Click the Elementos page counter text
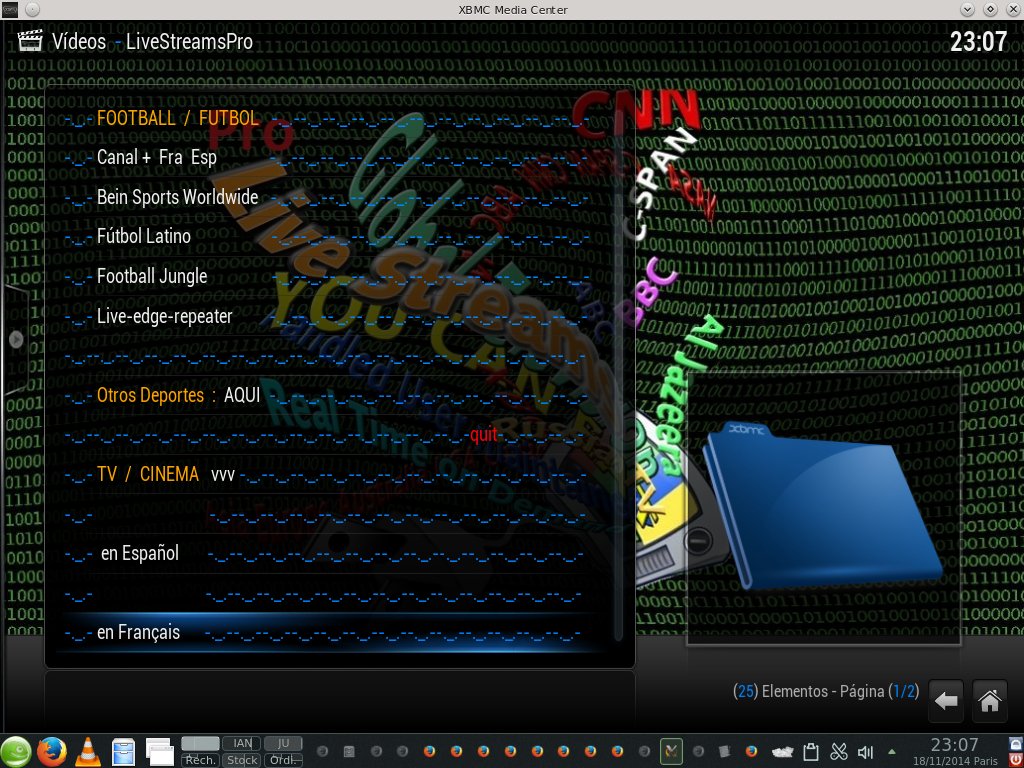This screenshot has height=768, width=1024. tap(826, 691)
